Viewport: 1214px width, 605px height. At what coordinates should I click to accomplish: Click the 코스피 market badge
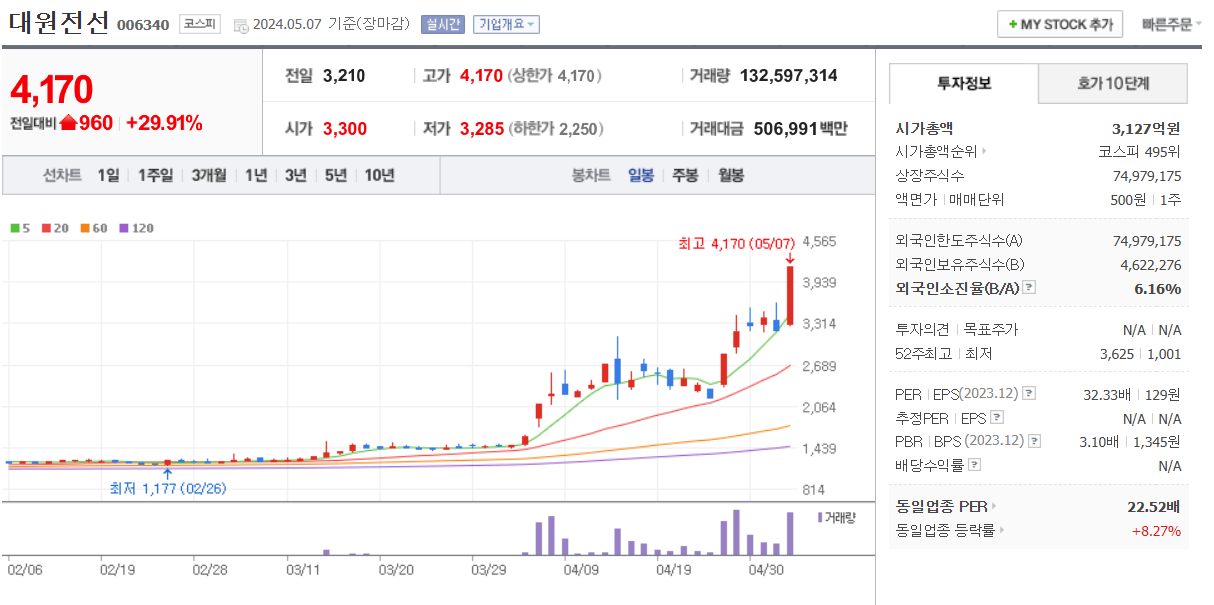200,24
